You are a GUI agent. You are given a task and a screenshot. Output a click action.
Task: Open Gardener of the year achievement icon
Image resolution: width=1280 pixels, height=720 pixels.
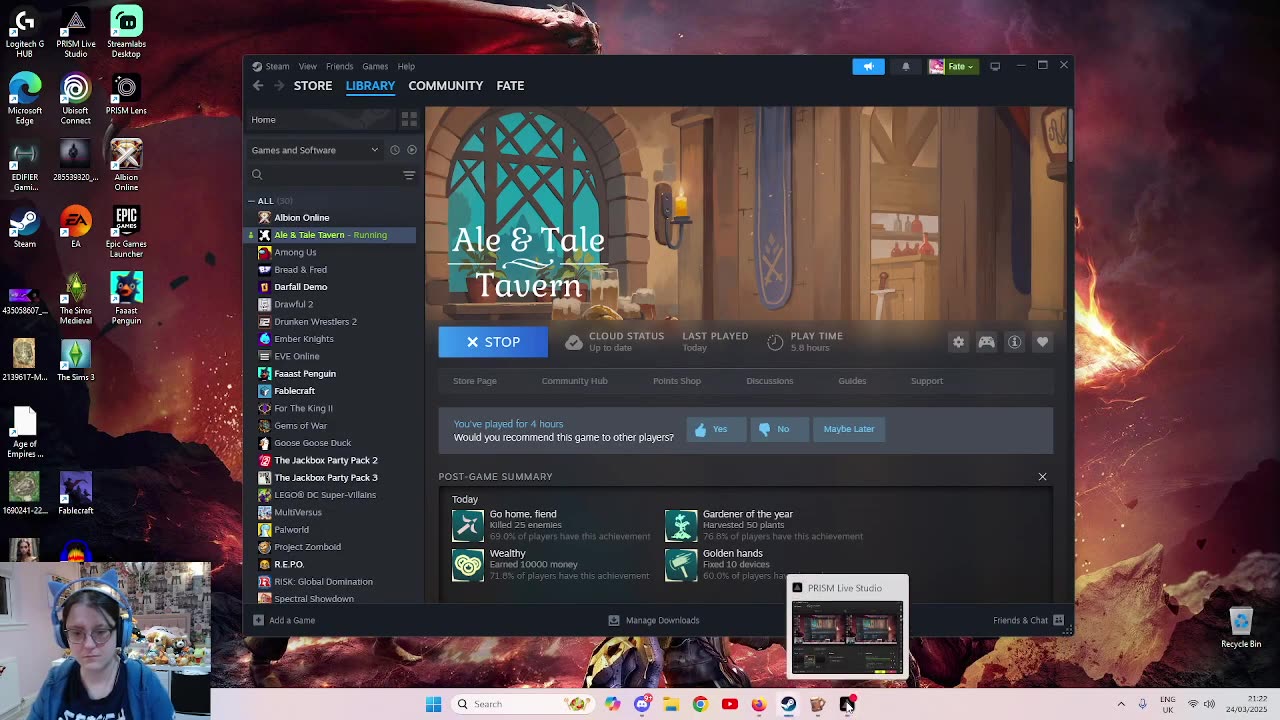click(680, 525)
